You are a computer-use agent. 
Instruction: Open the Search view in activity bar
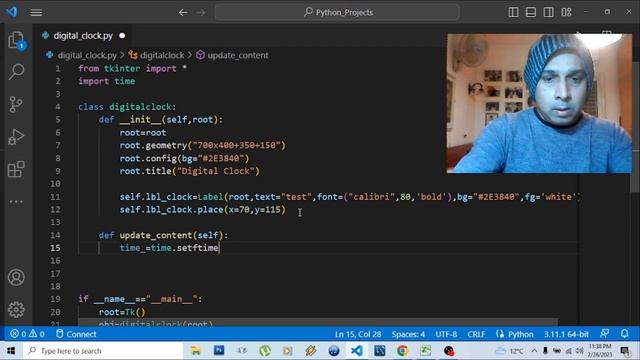pyautogui.click(x=16, y=72)
